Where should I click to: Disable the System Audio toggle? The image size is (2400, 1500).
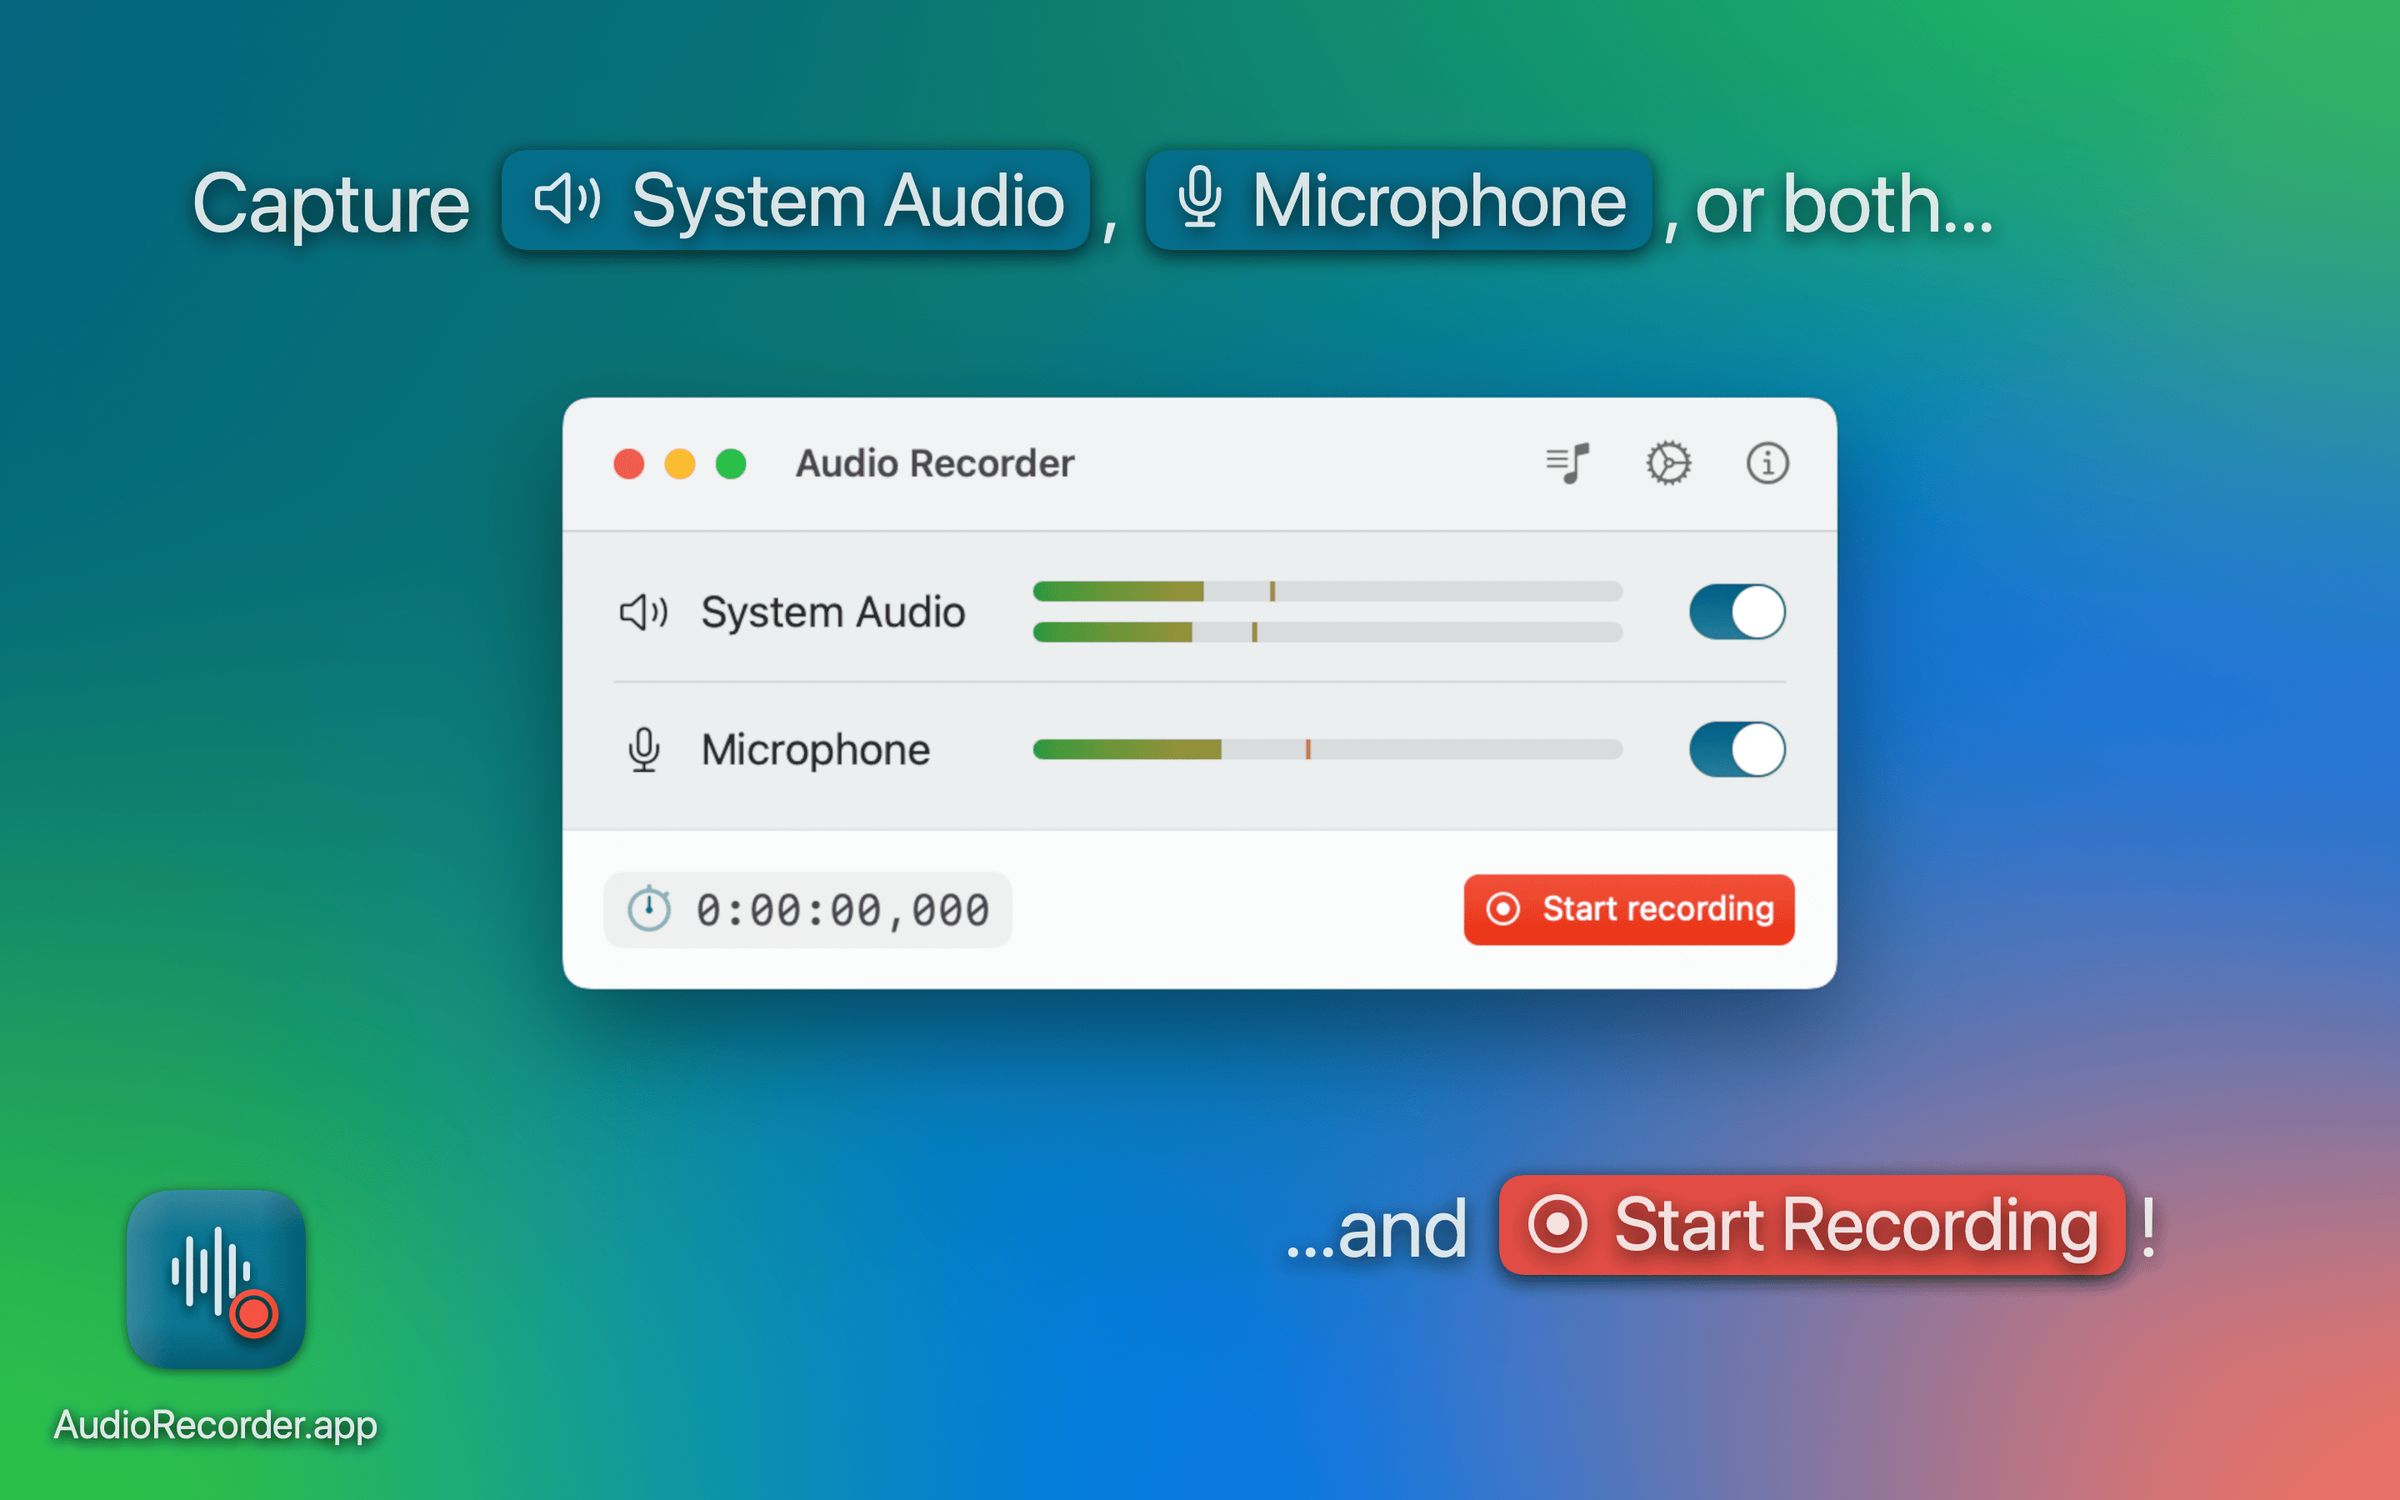point(1736,612)
